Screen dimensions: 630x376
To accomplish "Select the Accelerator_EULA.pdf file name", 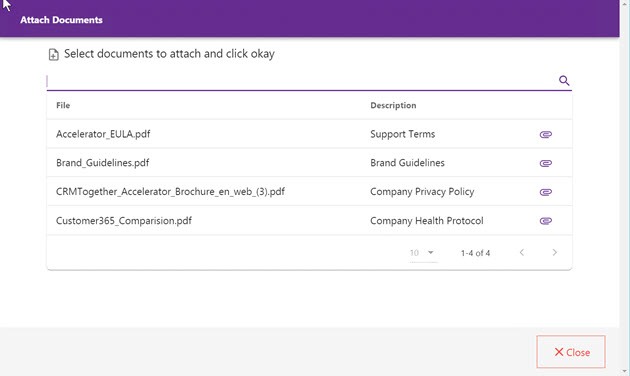I will coord(103,134).
